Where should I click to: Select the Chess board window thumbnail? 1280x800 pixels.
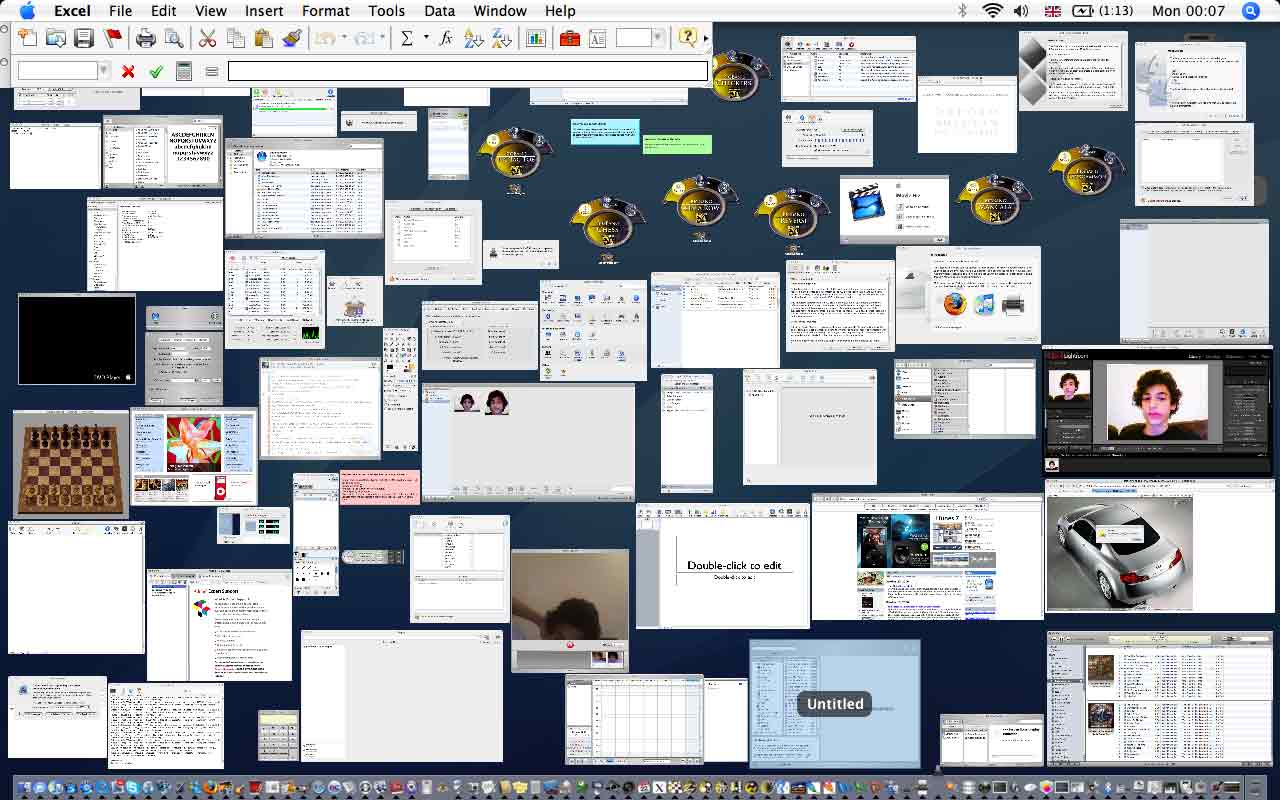click(71, 464)
